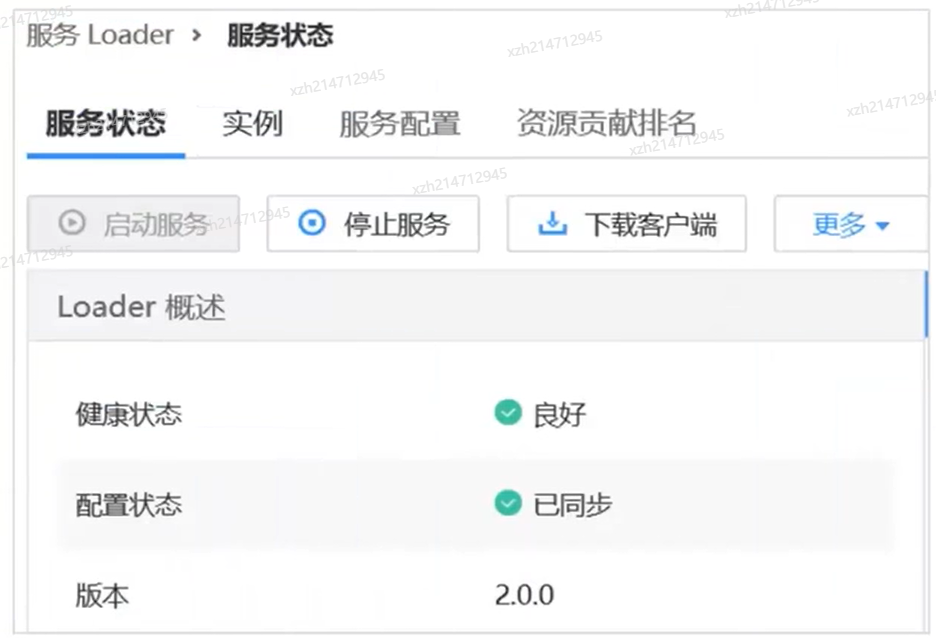
Task: Expand the 更多 dropdown caret
Action: pyautogui.click(x=882, y=225)
